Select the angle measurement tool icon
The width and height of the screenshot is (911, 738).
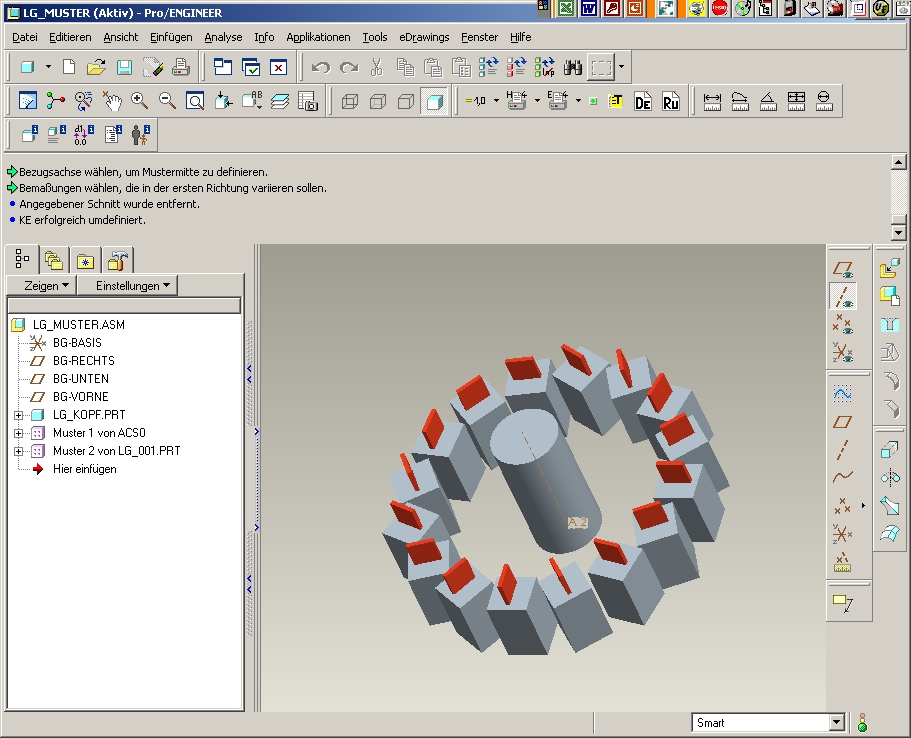tap(768, 101)
